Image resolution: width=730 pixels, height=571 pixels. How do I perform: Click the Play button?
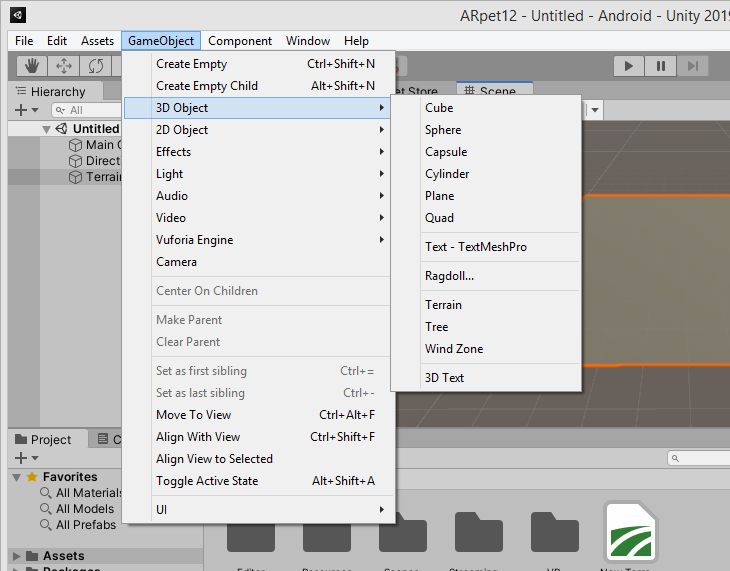tap(629, 66)
